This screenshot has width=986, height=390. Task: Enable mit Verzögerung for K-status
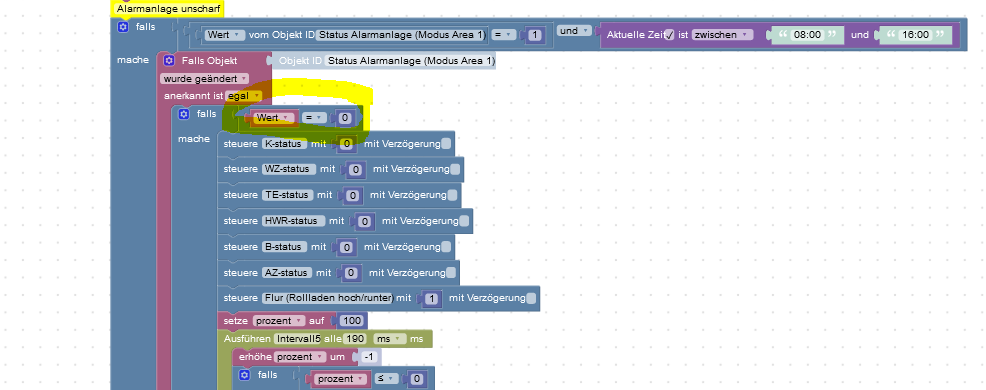click(x=446, y=143)
